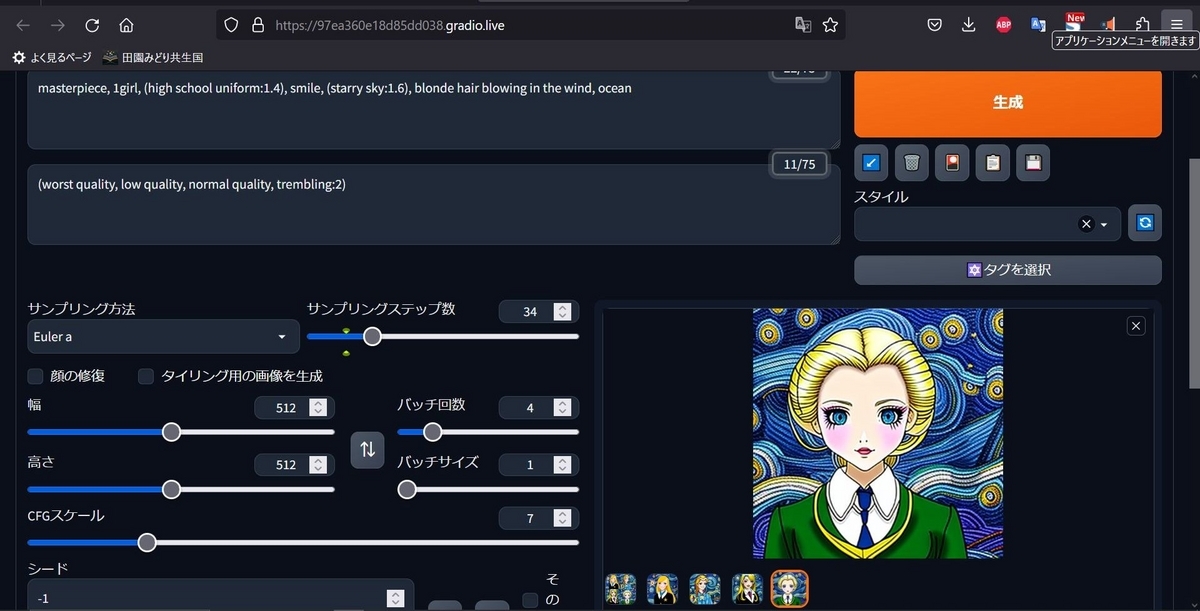
Task: Click into the positive prompt text box
Action: (x=434, y=109)
